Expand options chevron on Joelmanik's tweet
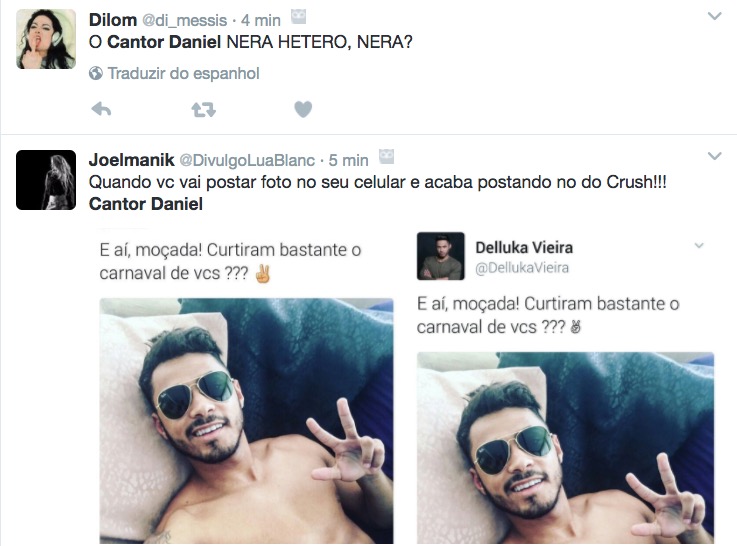The image size is (737, 546). (714, 156)
